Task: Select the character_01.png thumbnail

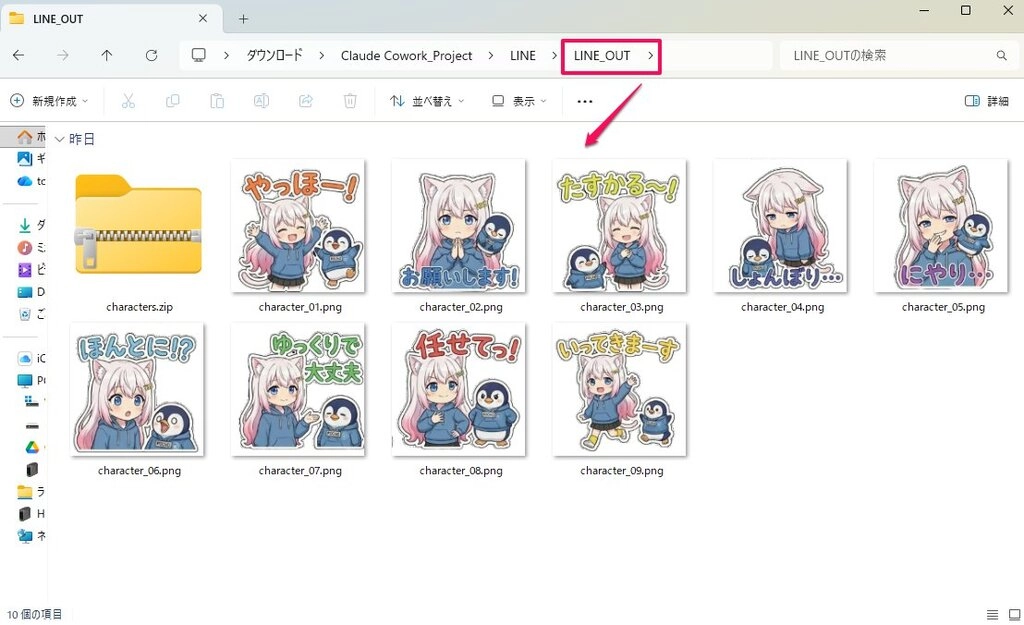Action: tap(298, 226)
